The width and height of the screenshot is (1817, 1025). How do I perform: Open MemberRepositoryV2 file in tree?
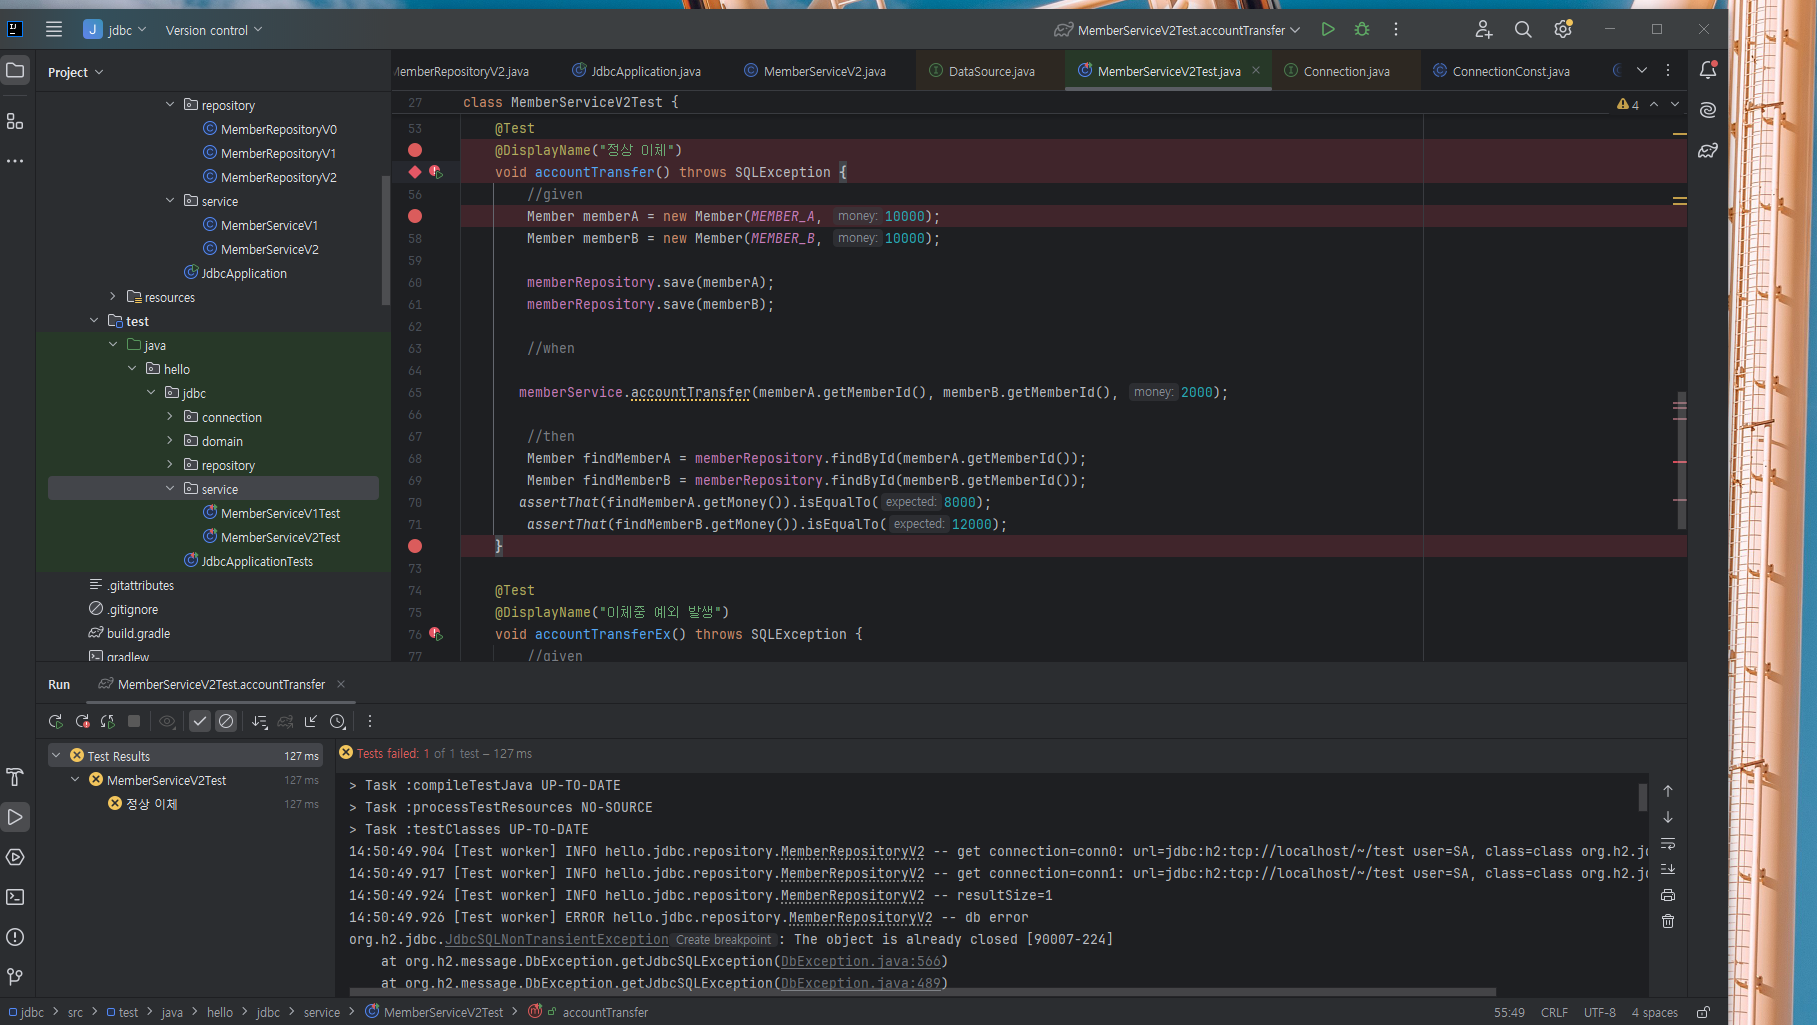[278, 177]
